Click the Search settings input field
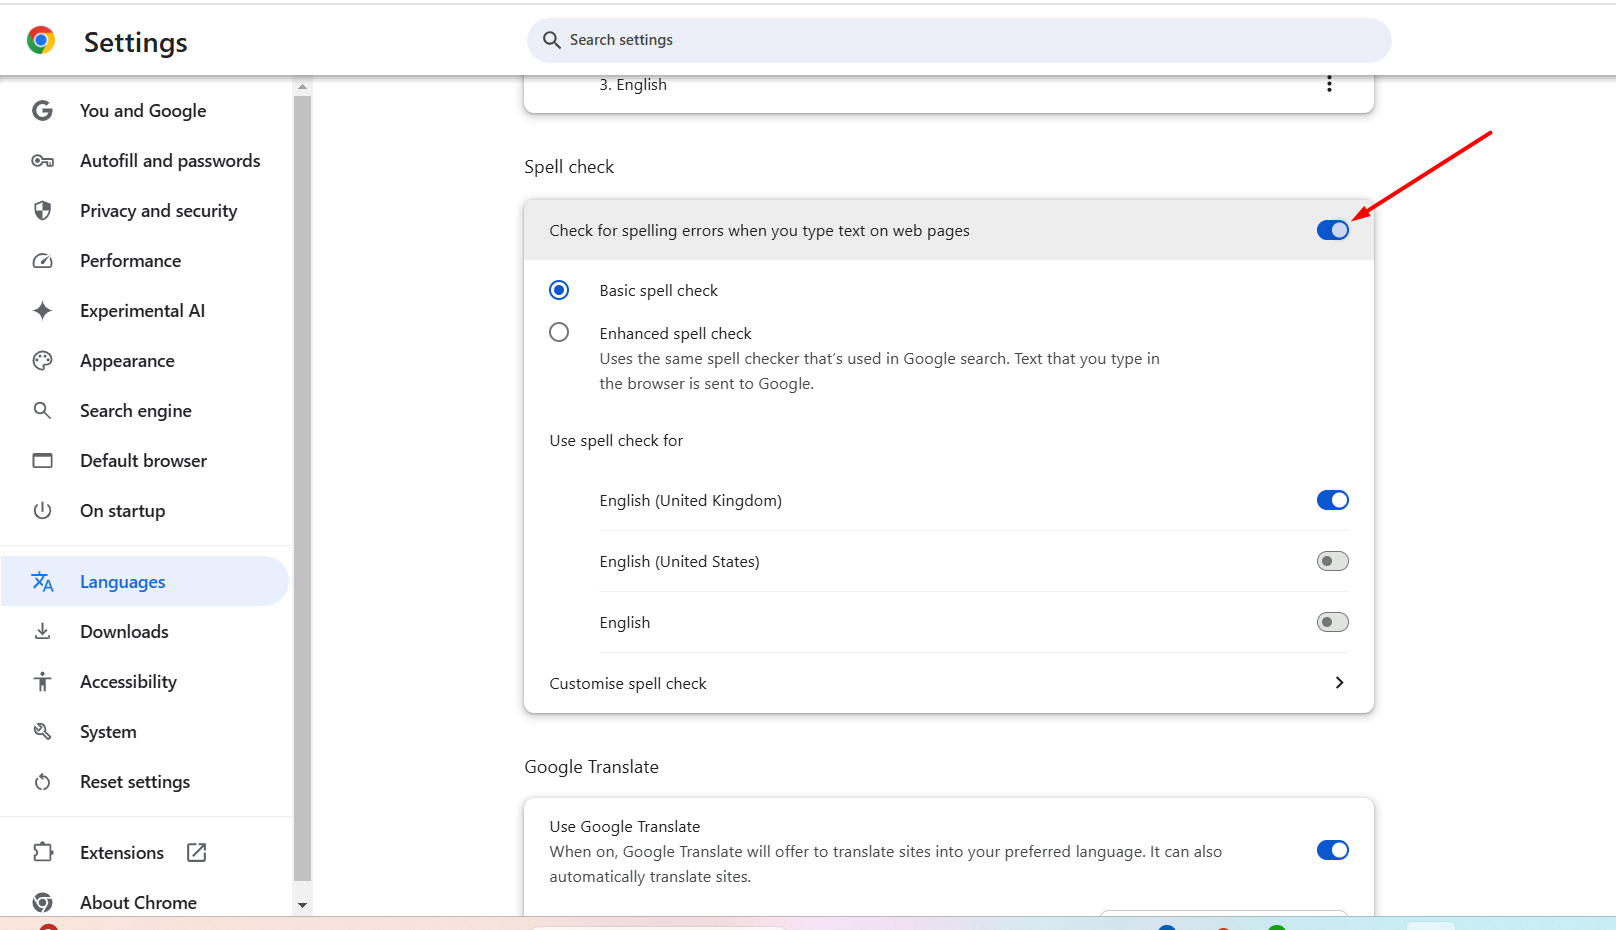 (x=959, y=40)
